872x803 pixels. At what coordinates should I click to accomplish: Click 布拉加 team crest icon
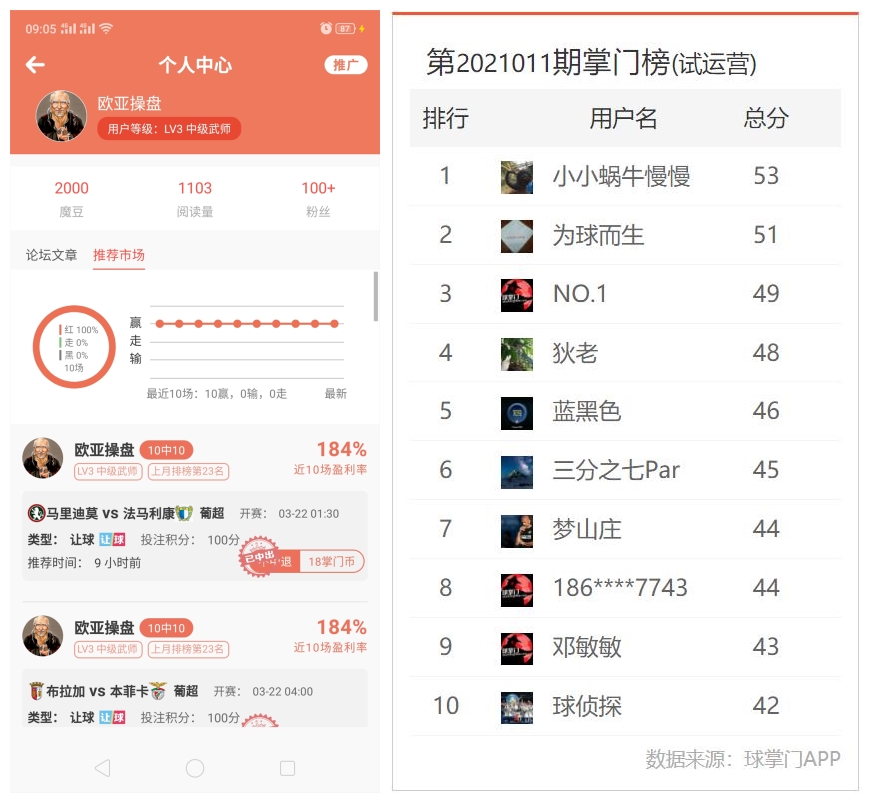tap(36, 691)
